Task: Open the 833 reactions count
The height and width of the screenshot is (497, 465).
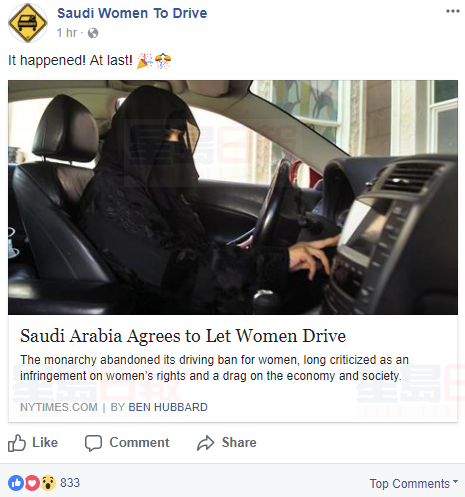Action: [x=70, y=483]
